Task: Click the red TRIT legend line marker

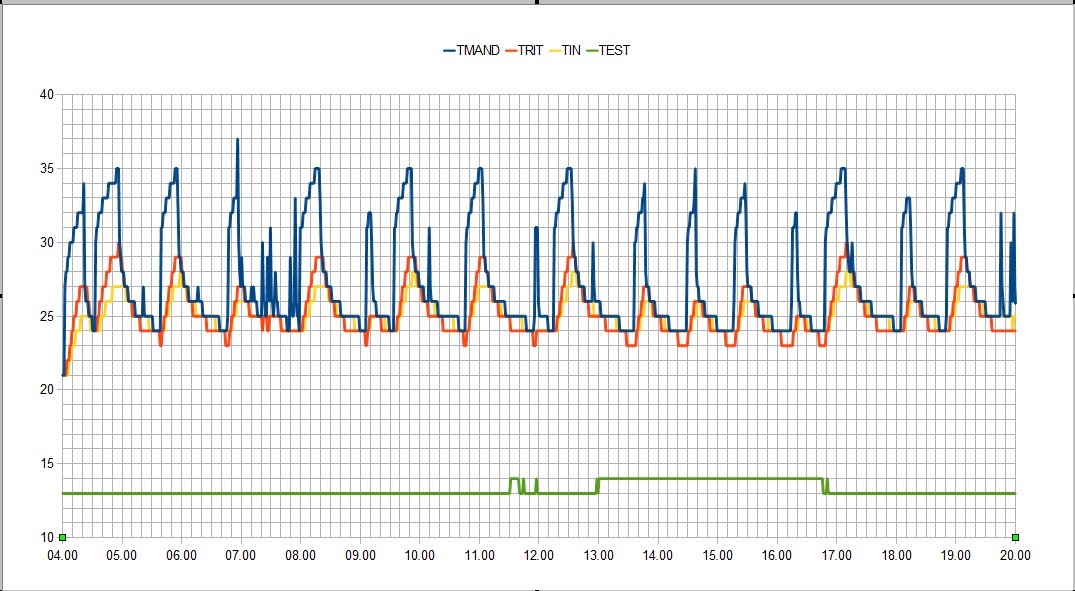Action: pyautogui.click(x=511, y=50)
